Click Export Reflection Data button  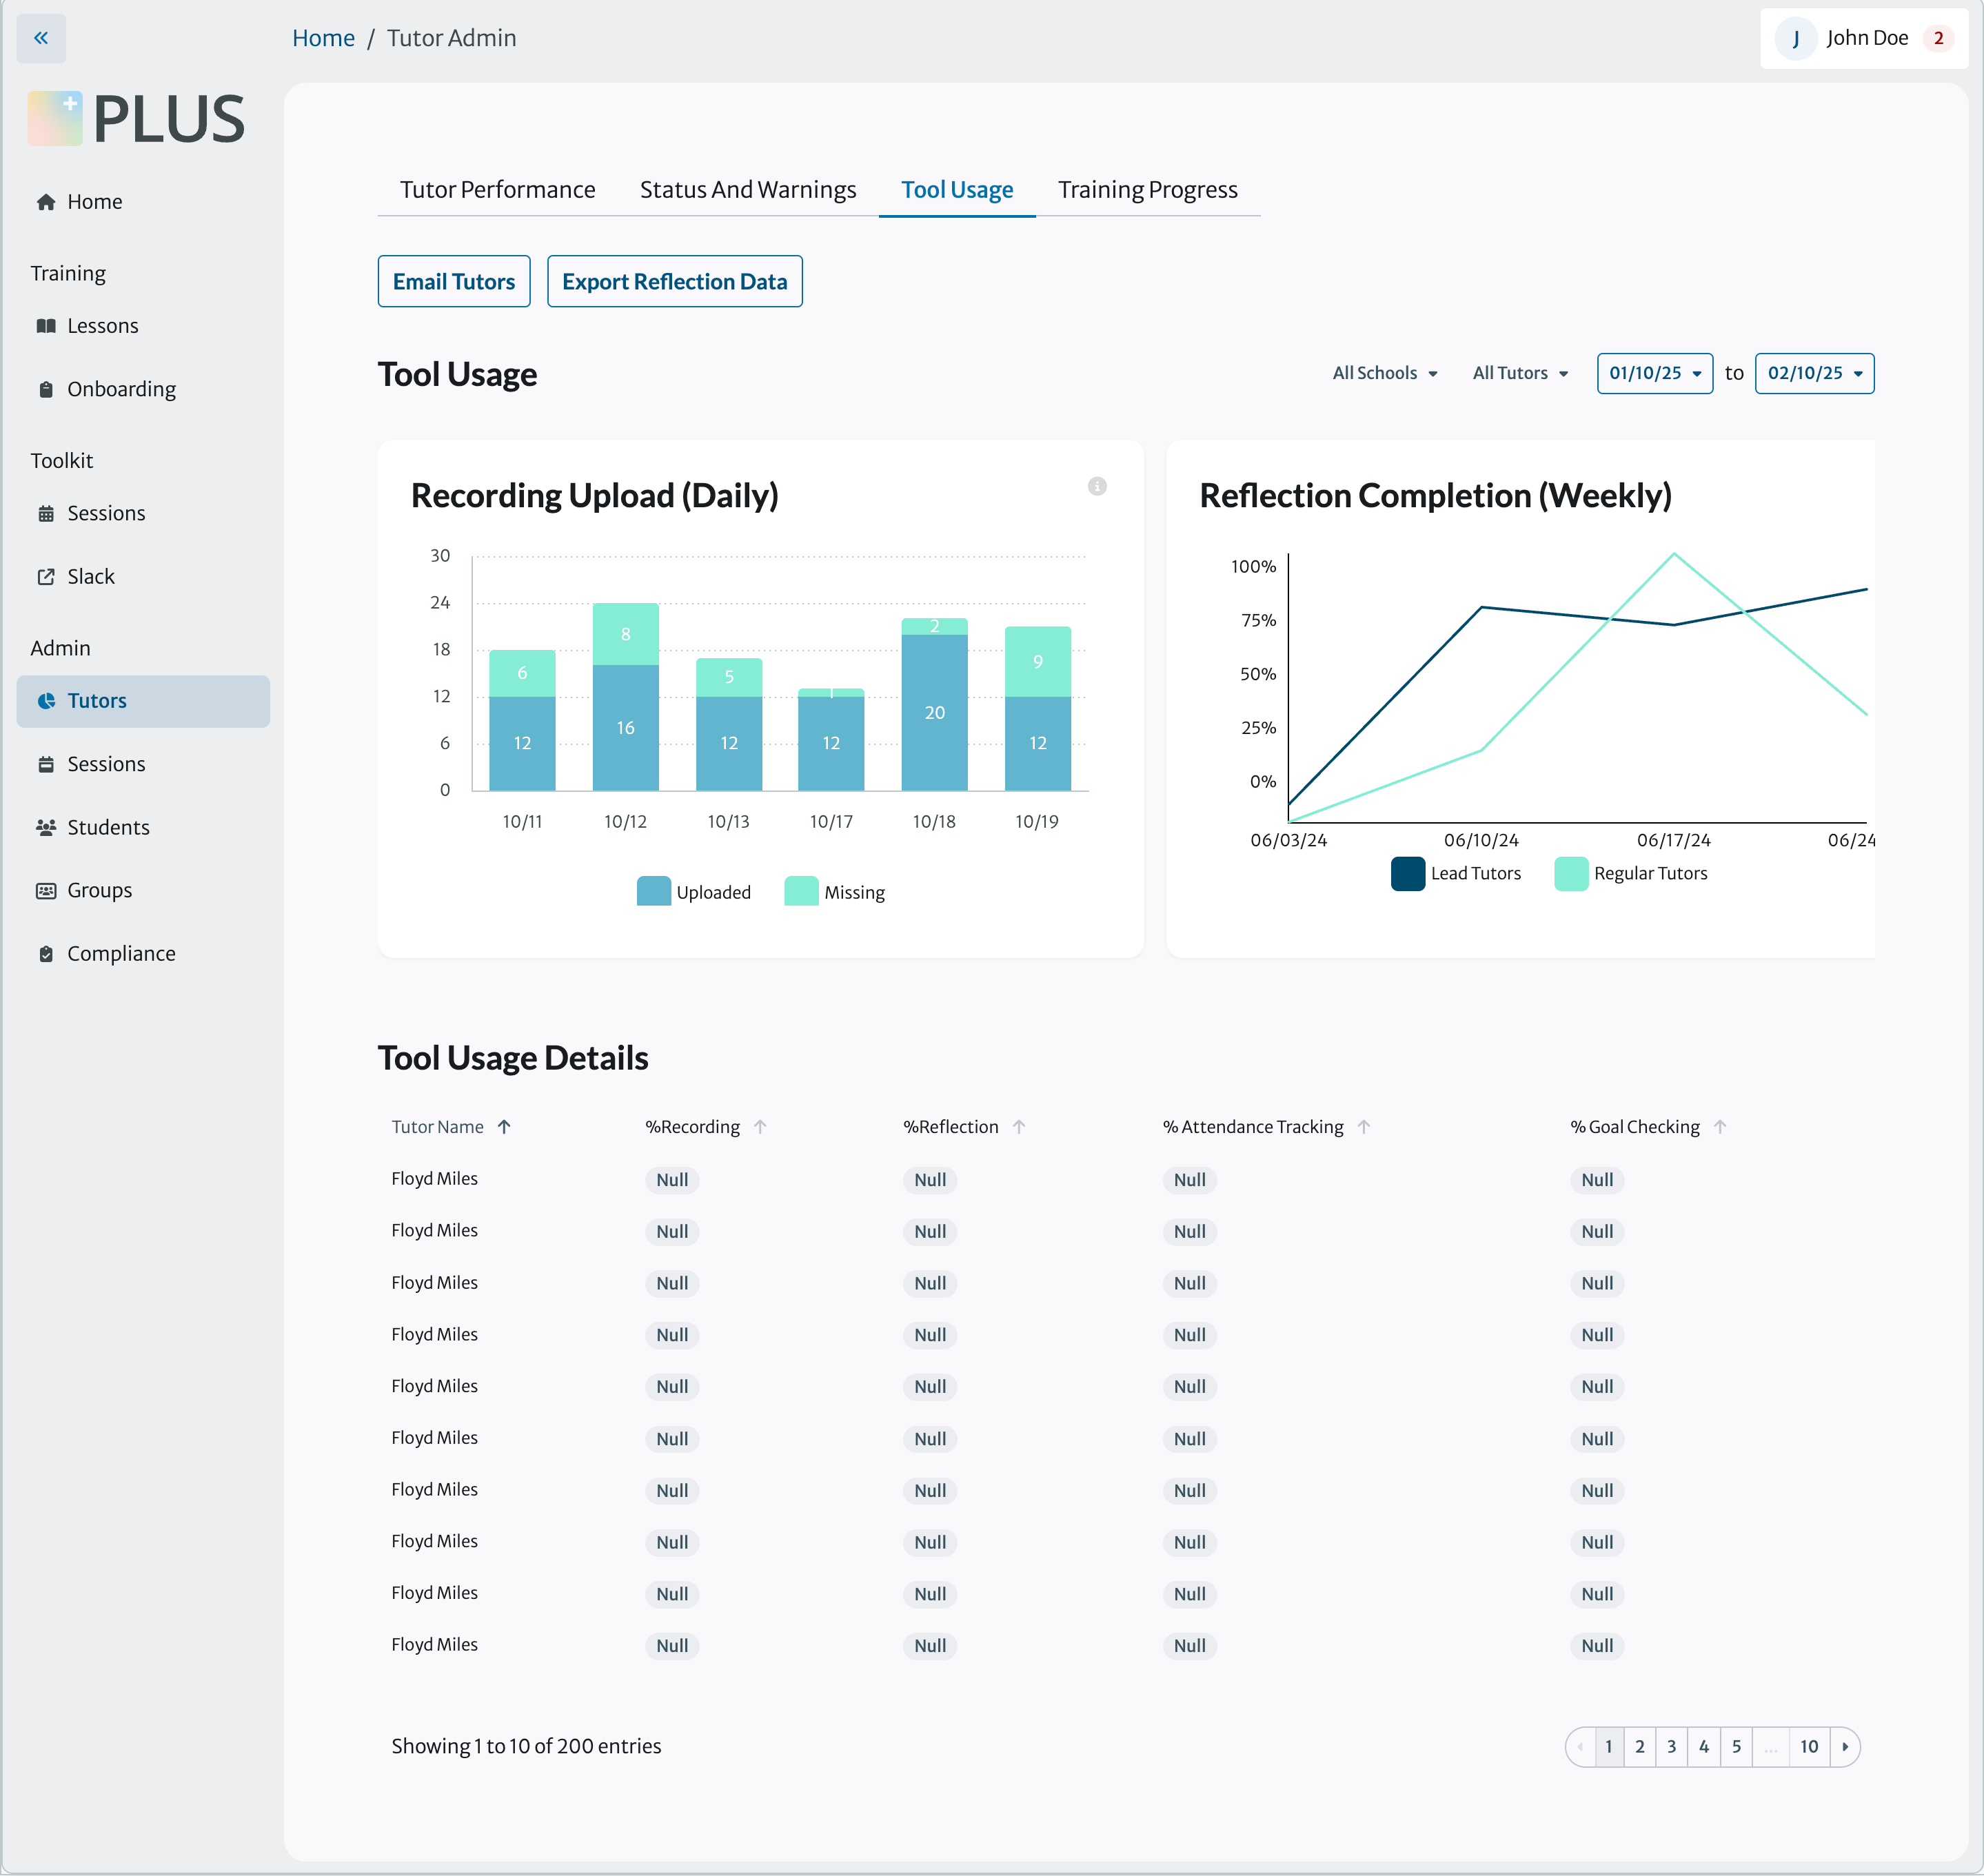coord(674,282)
